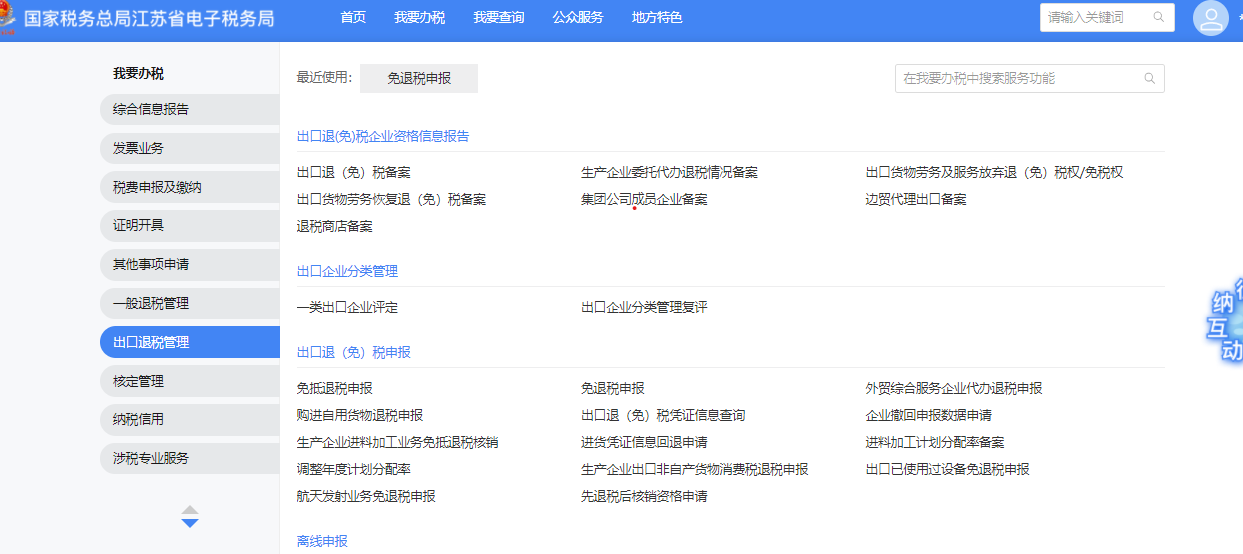The height and width of the screenshot is (554, 1243).
Task: Click the 一类出口企业评定 link
Action: point(347,307)
